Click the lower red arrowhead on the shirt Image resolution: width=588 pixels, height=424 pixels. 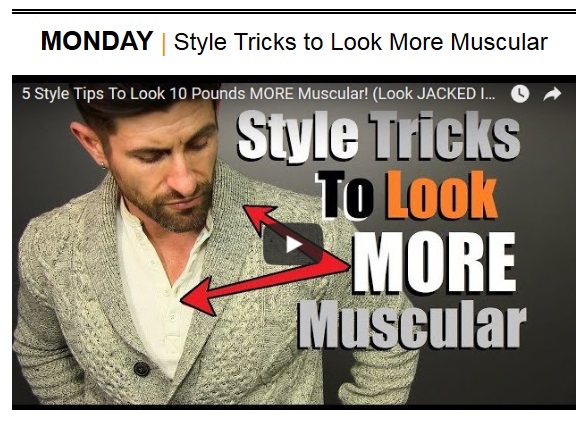199,298
